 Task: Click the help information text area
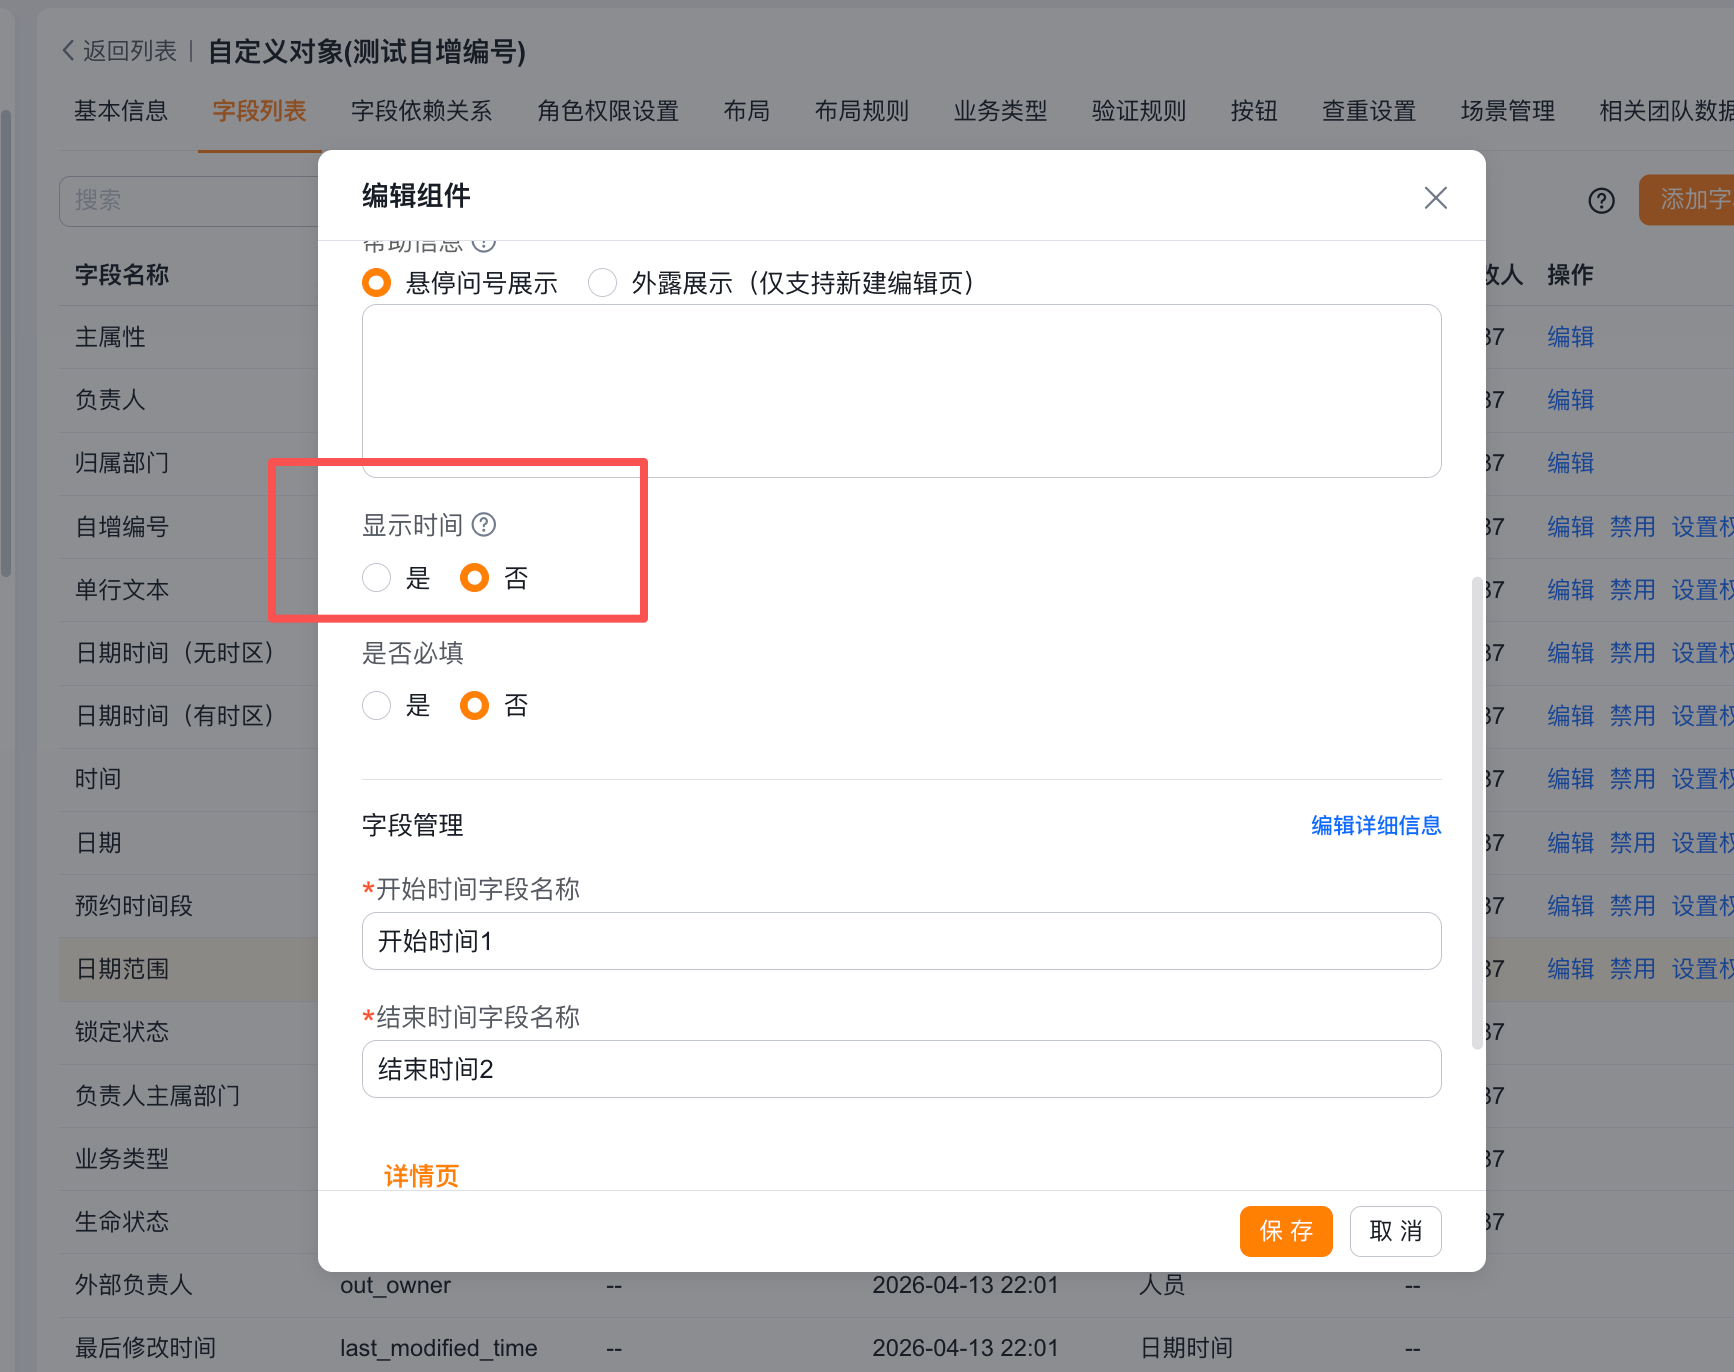pos(901,391)
